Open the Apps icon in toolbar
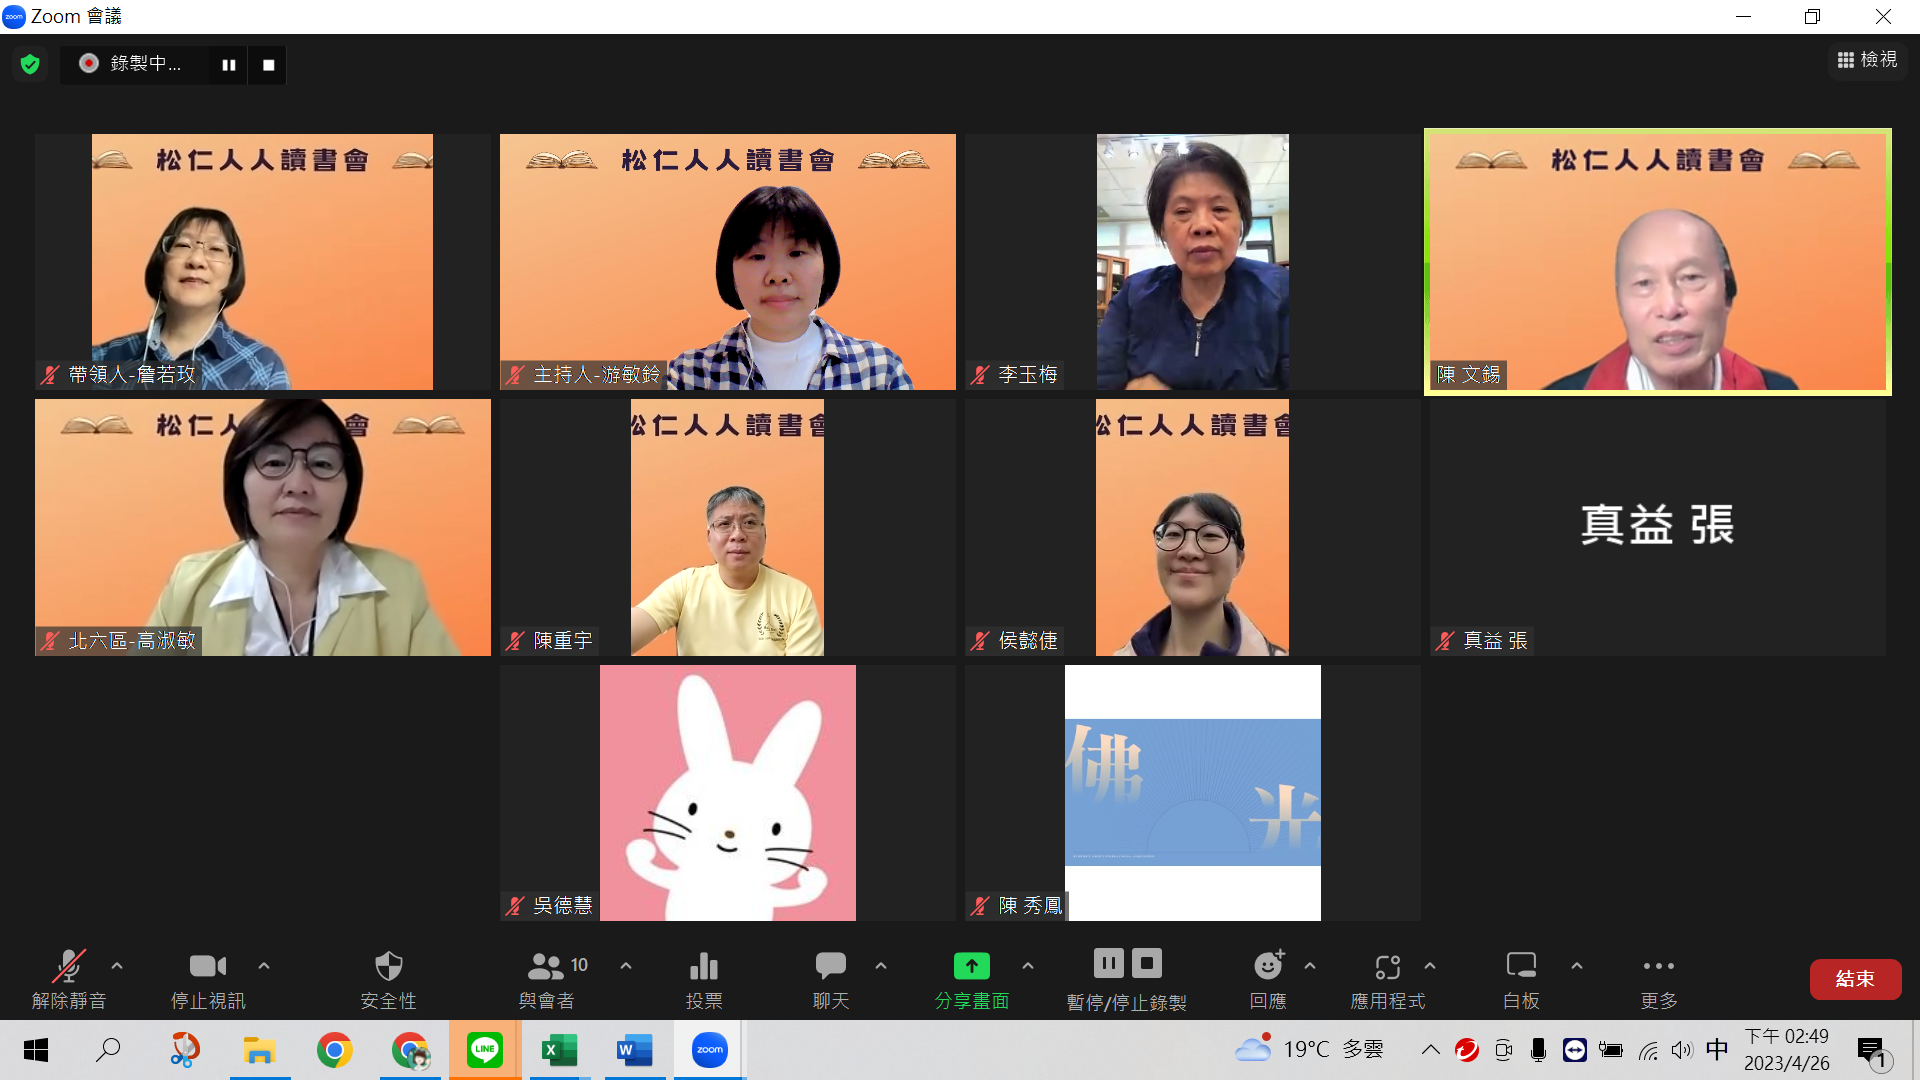This screenshot has height=1080, width=1920. (x=1387, y=966)
